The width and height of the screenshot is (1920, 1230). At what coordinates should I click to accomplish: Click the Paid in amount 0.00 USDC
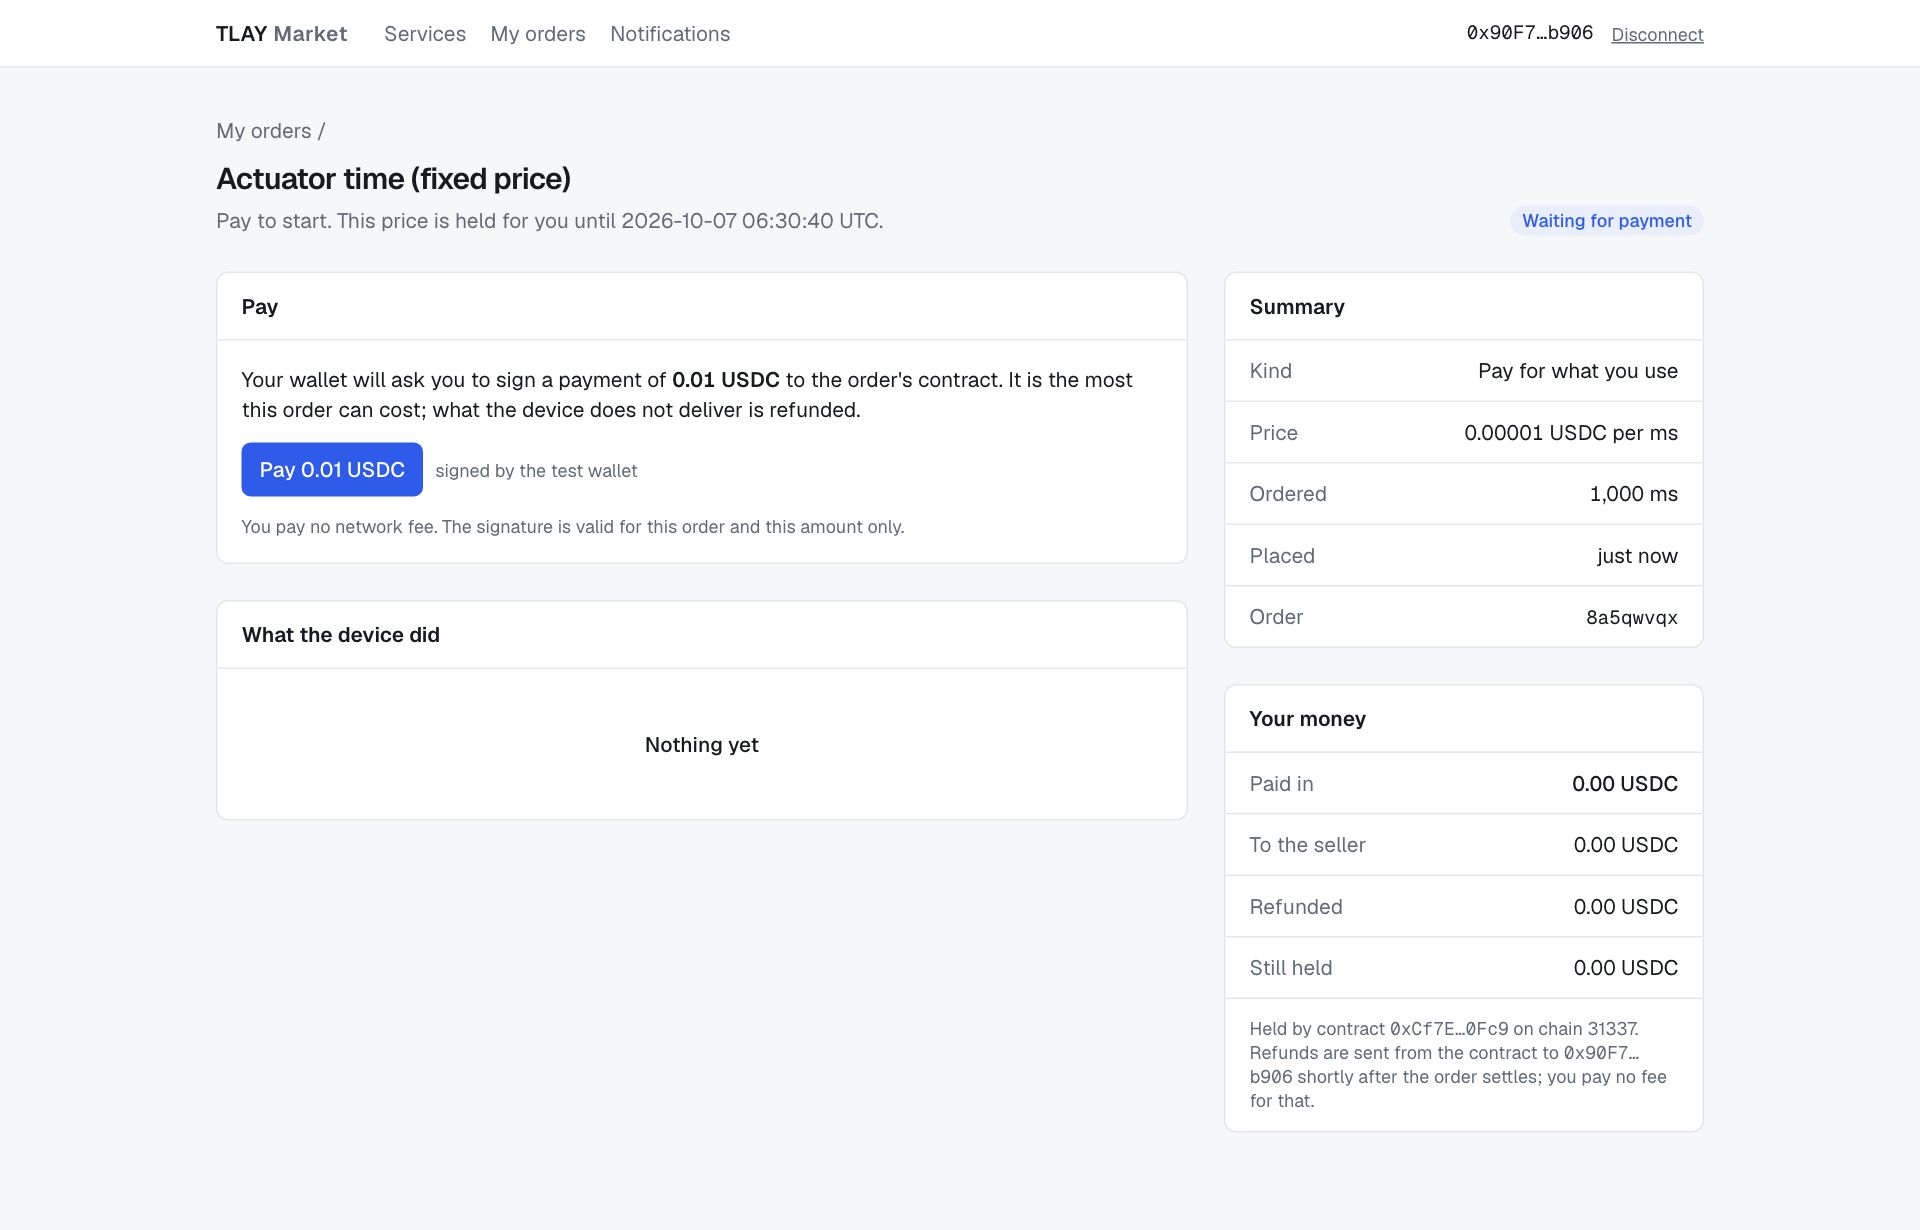click(1625, 784)
